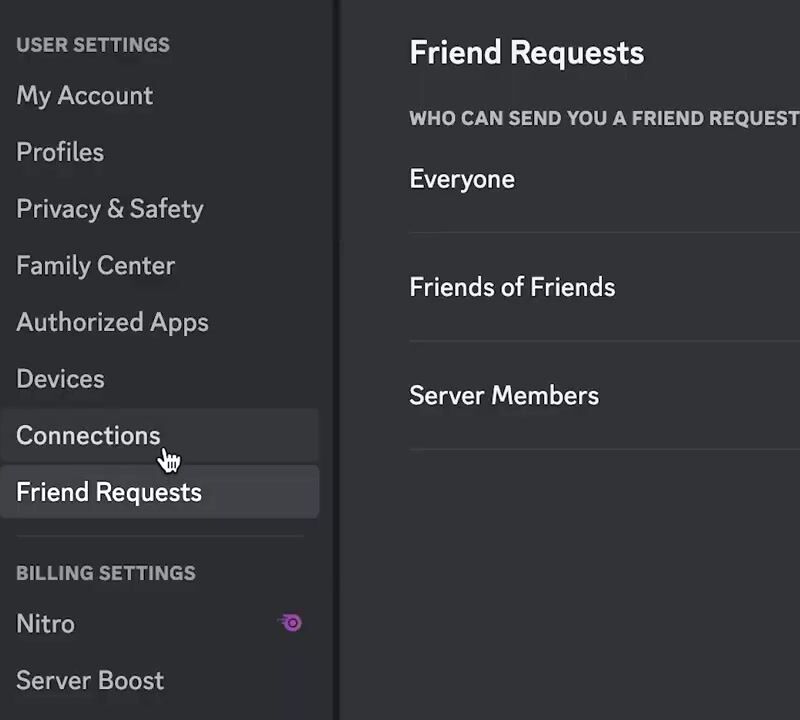Click sidebar divider above Billing Settings
The image size is (800, 720).
click(x=160, y=537)
